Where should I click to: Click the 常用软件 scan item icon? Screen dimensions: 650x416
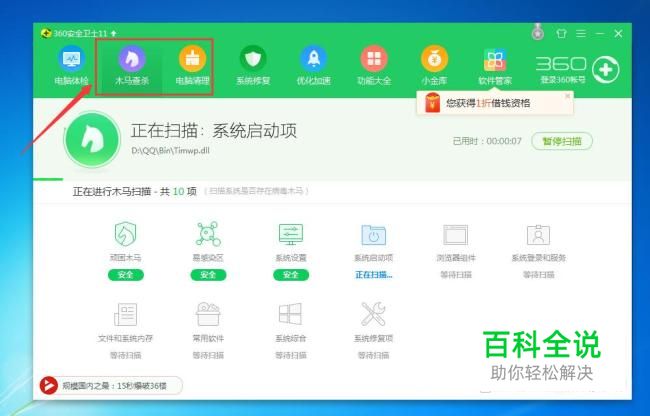208,314
